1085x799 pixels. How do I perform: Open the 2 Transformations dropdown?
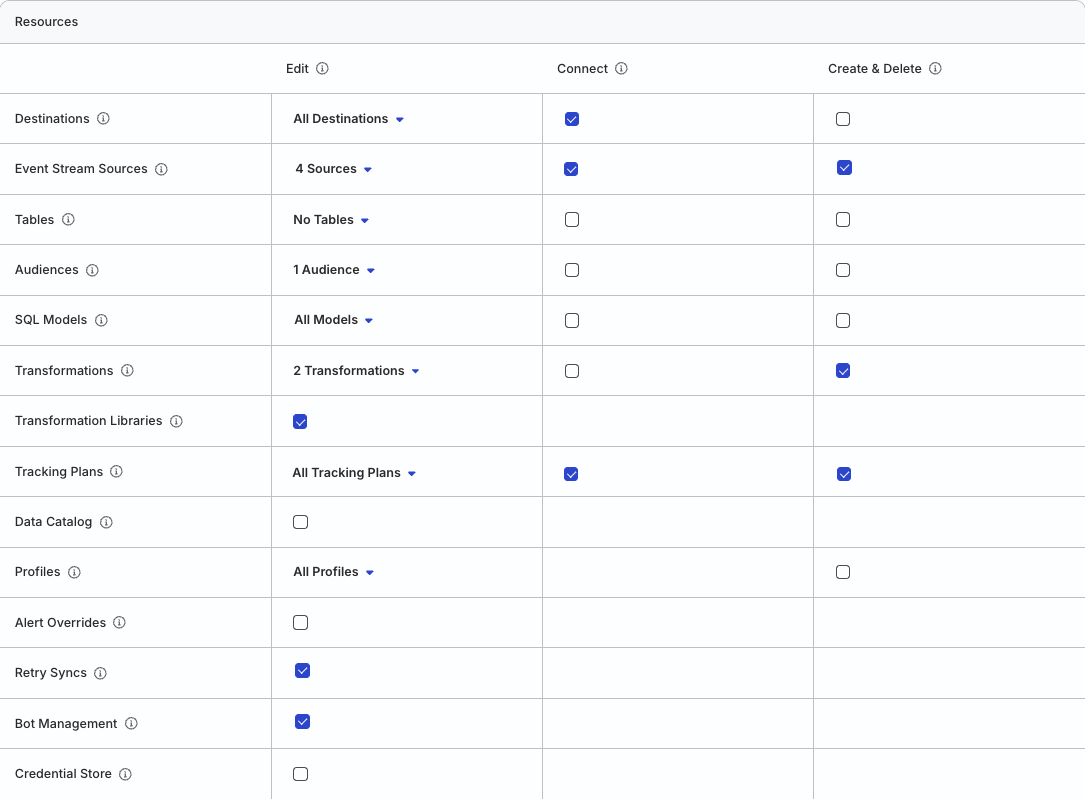356,371
